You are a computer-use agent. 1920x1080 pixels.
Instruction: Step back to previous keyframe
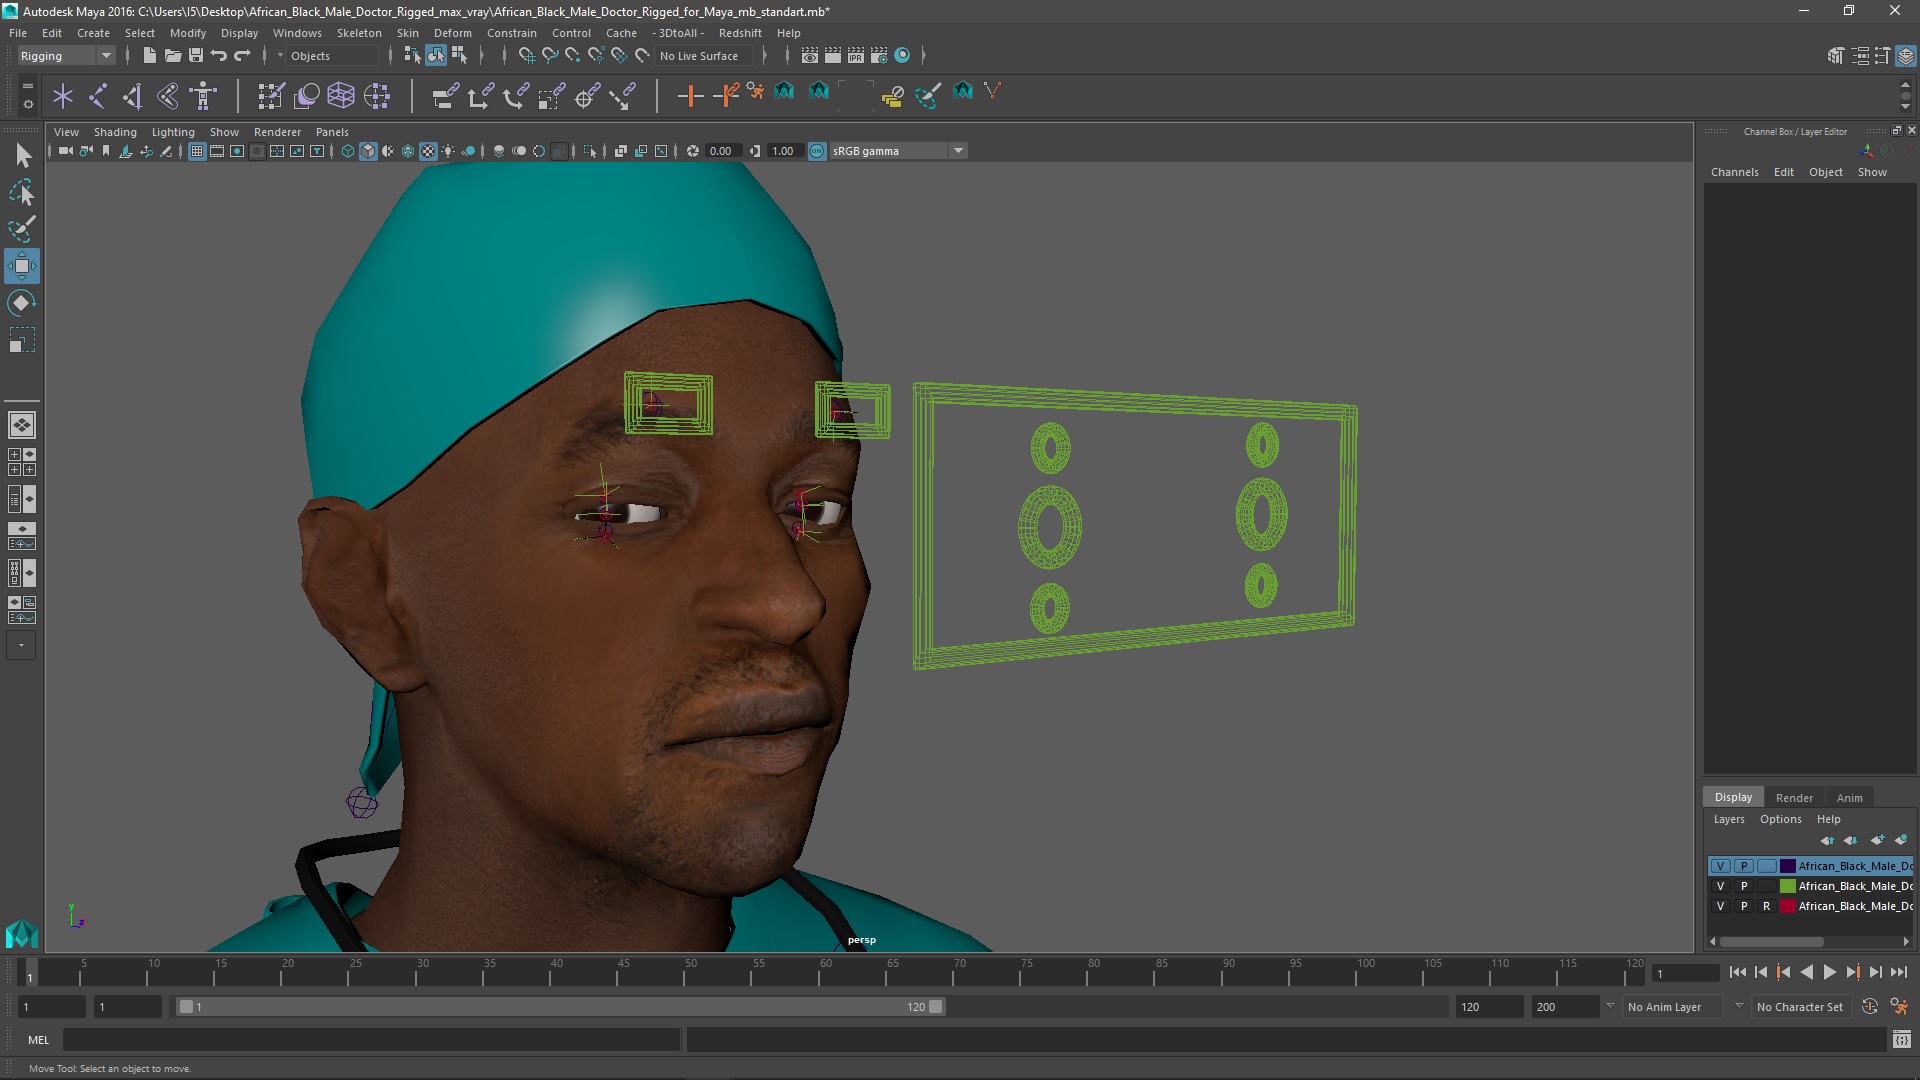[1784, 972]
